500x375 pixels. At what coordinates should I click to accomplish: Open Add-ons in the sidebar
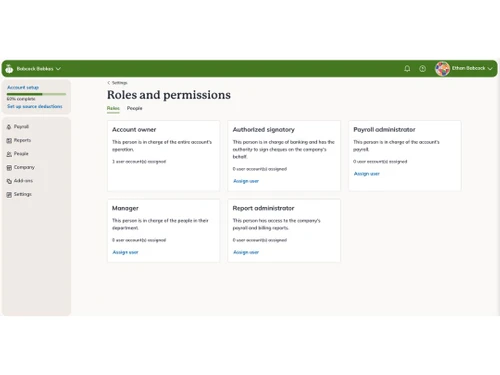coord(23,181)
